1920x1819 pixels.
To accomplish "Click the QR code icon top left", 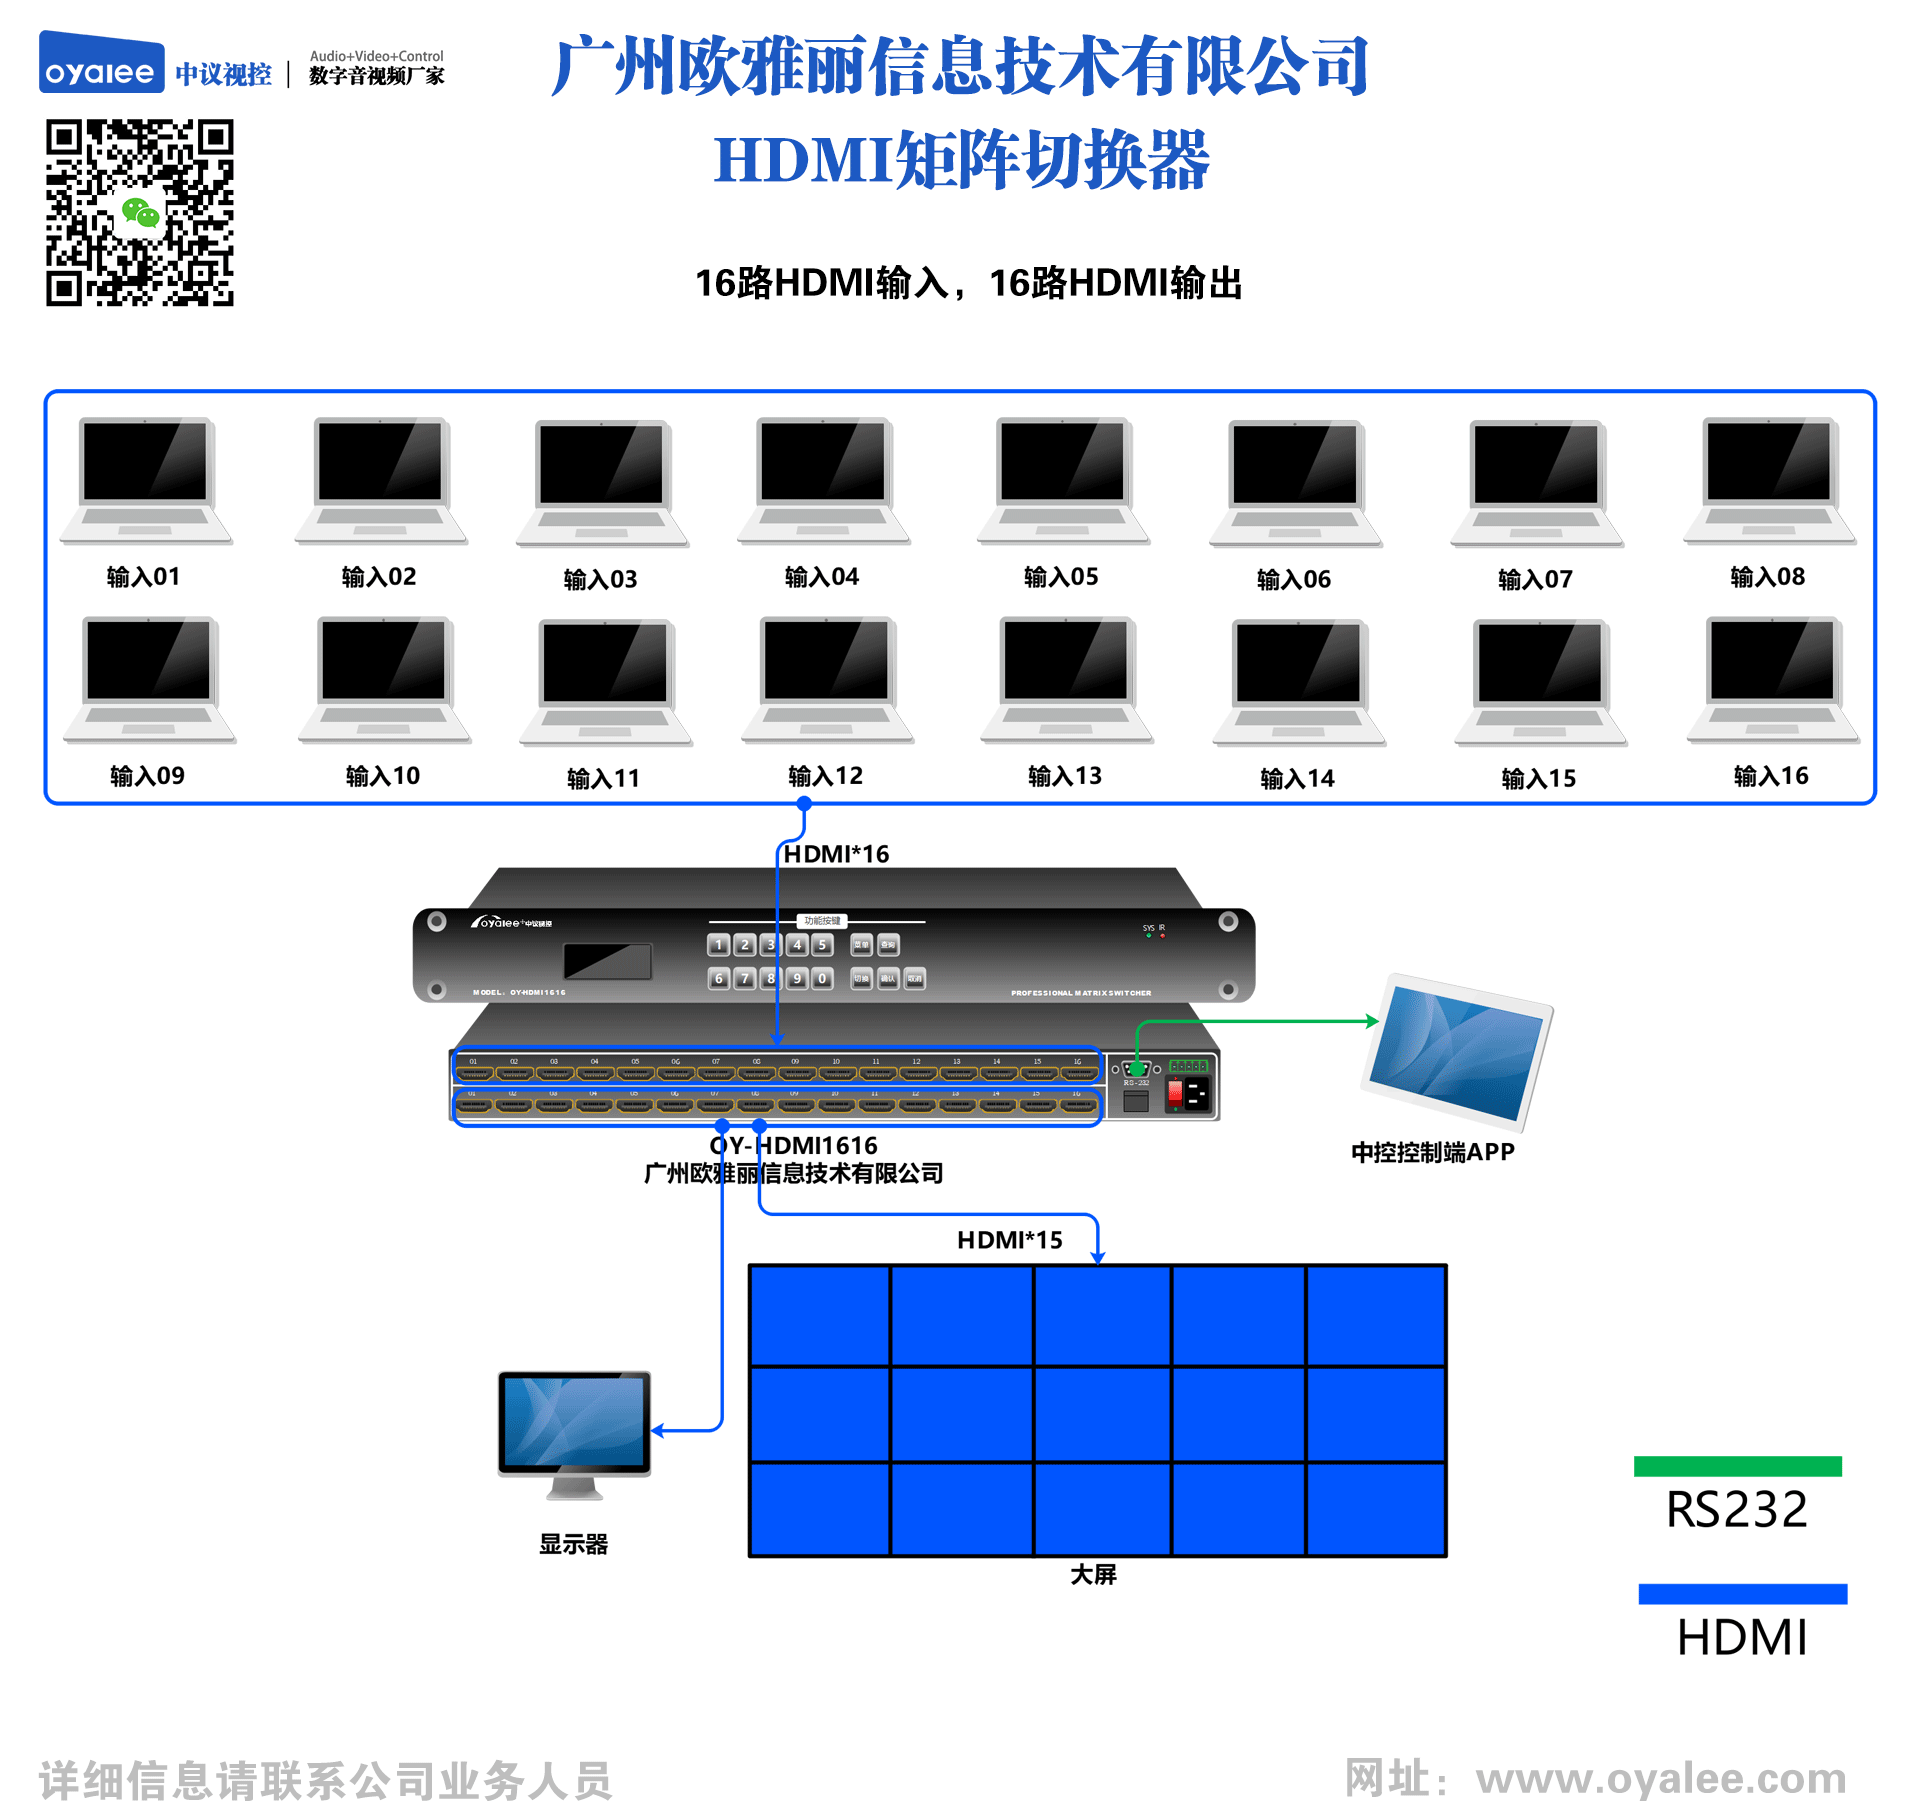I will [128, 198].
